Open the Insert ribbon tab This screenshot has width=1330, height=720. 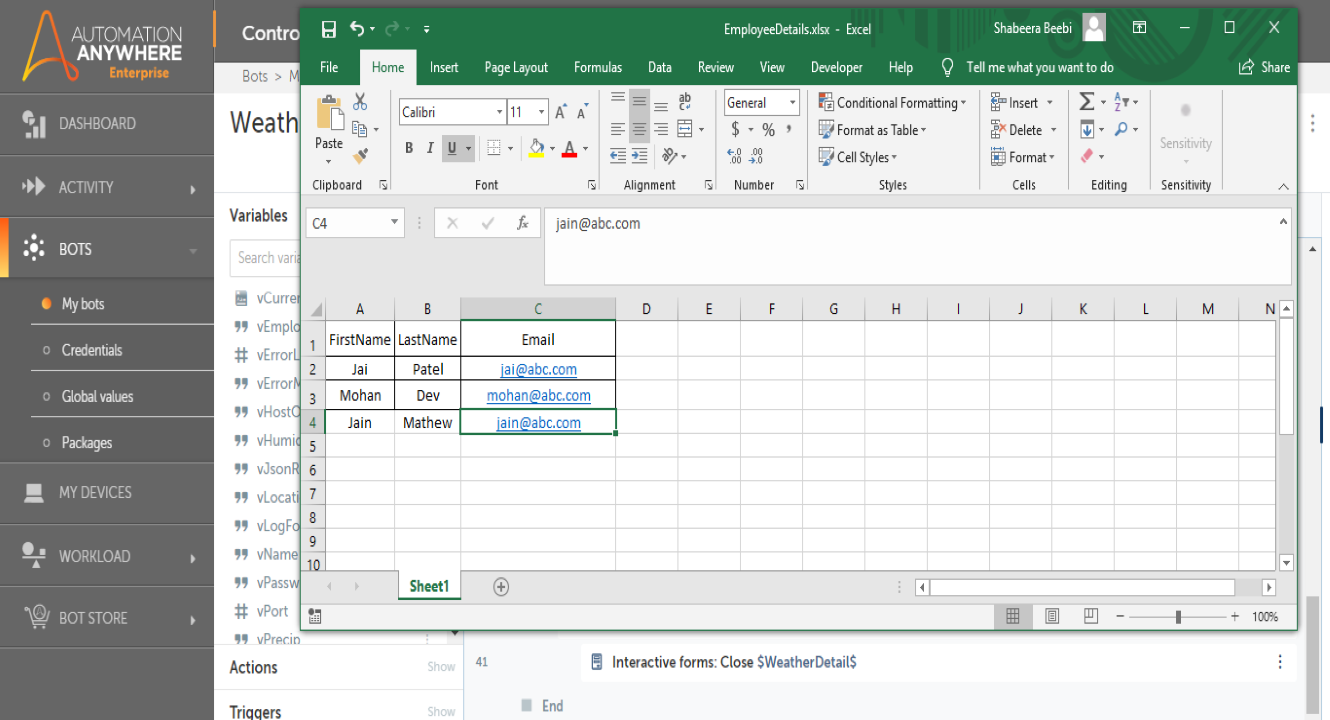[444, 67]
